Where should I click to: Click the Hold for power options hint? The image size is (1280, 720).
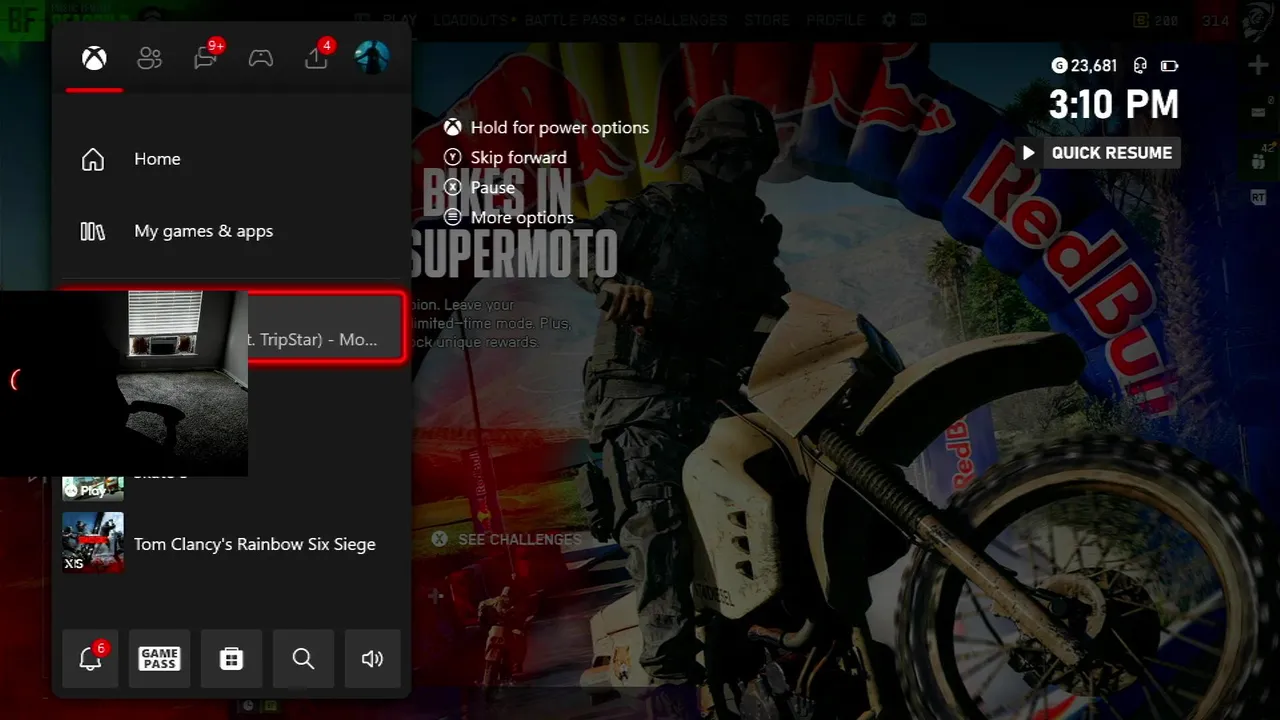(547, 127)
